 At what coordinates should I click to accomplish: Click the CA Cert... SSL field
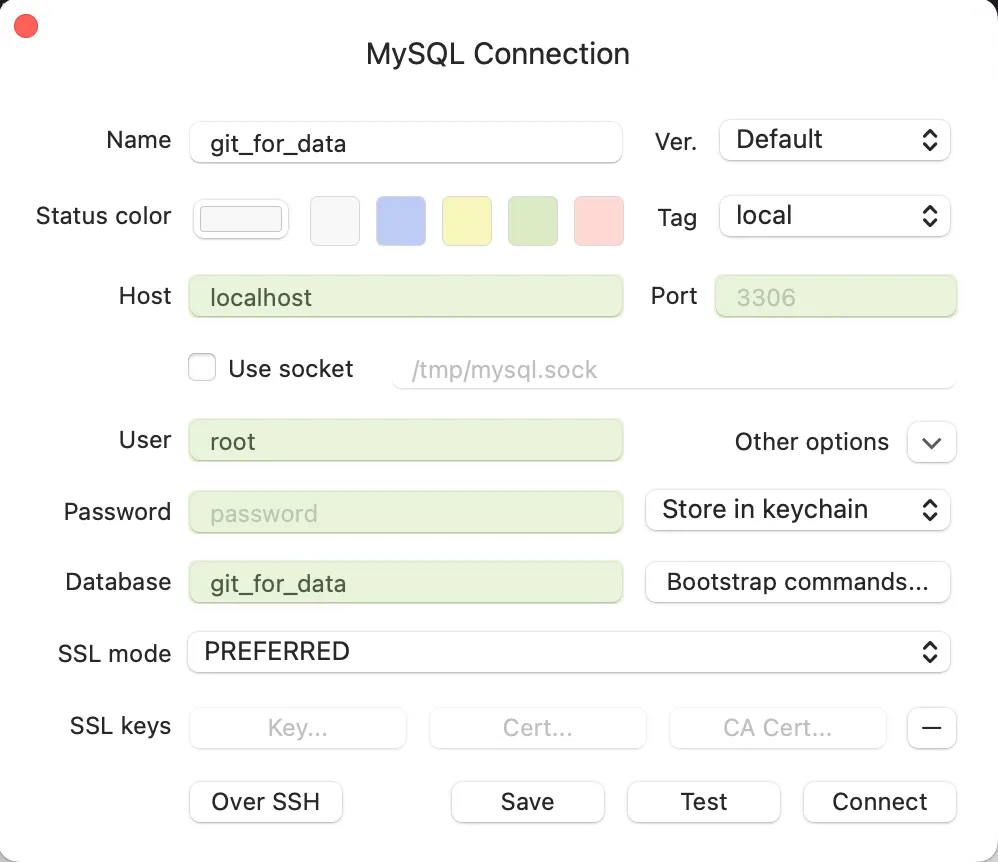777,727
